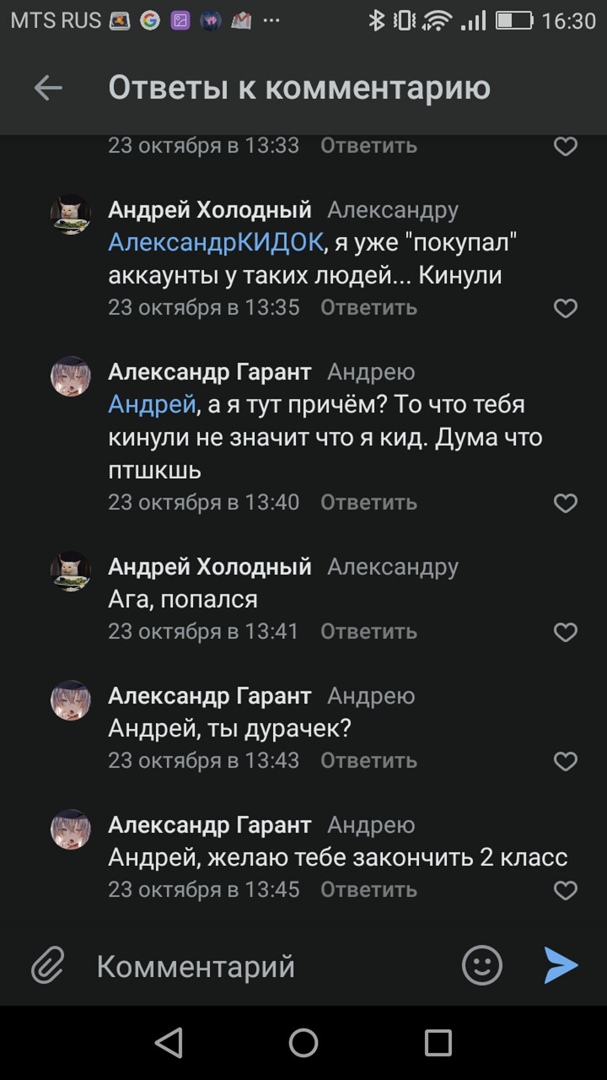
Task: Like the 13:33 comment at top
Action: pos(565,147)
